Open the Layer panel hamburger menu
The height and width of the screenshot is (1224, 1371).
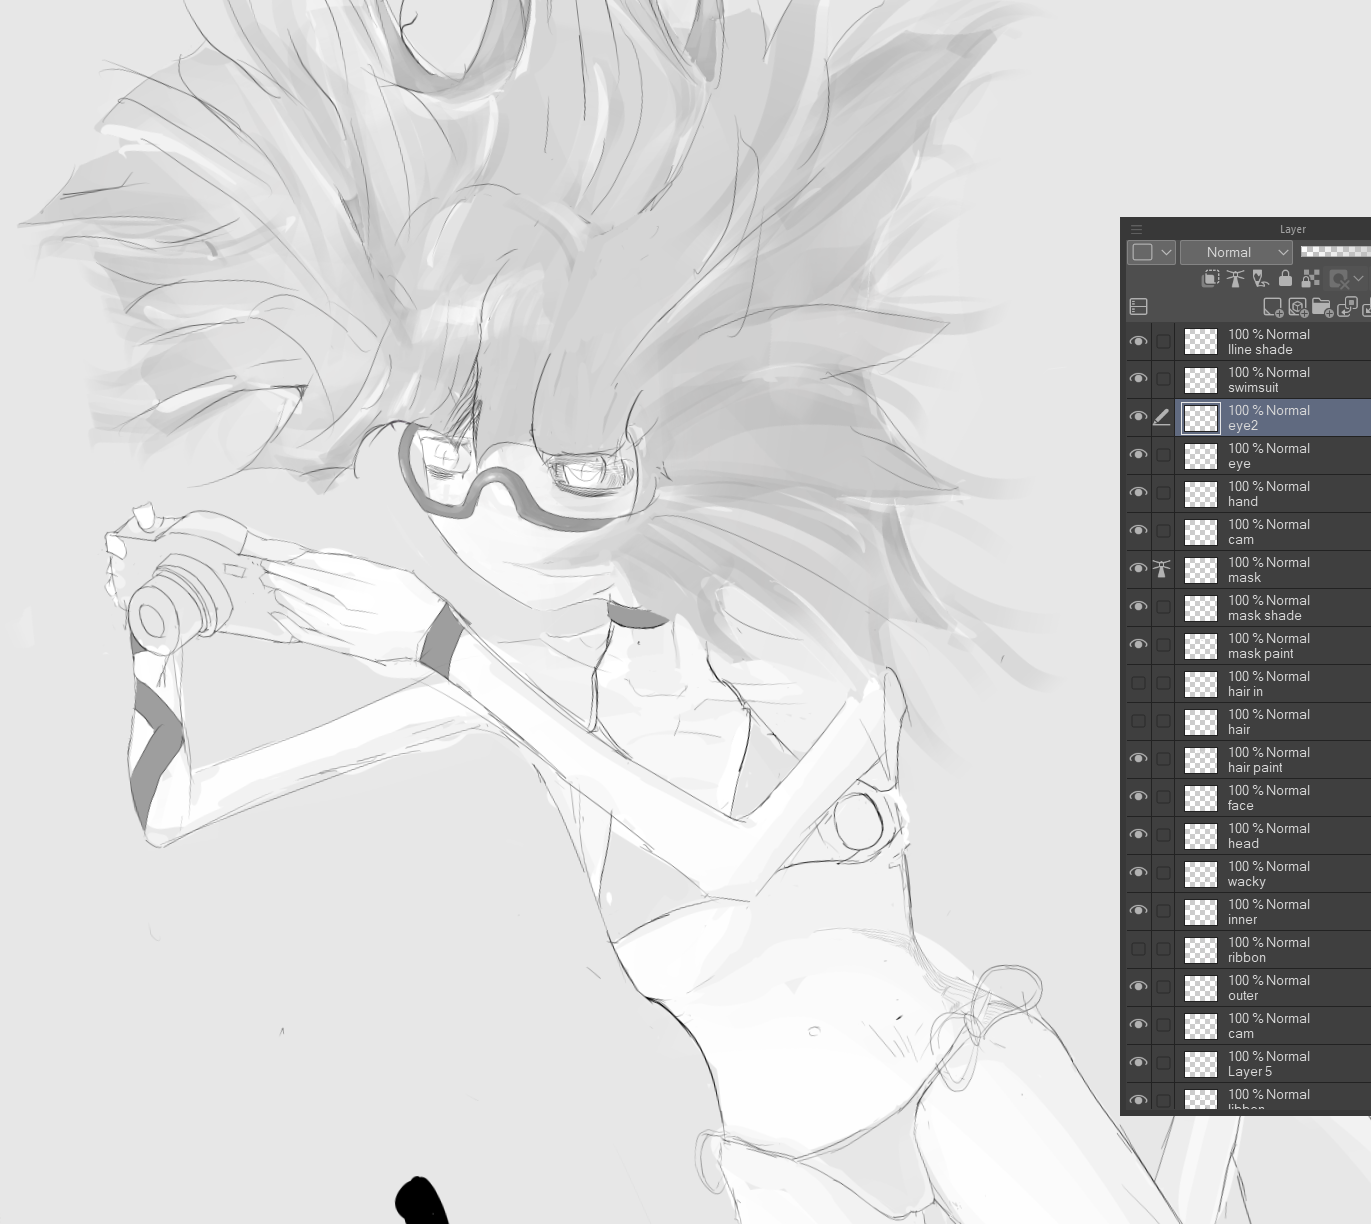1136,229
